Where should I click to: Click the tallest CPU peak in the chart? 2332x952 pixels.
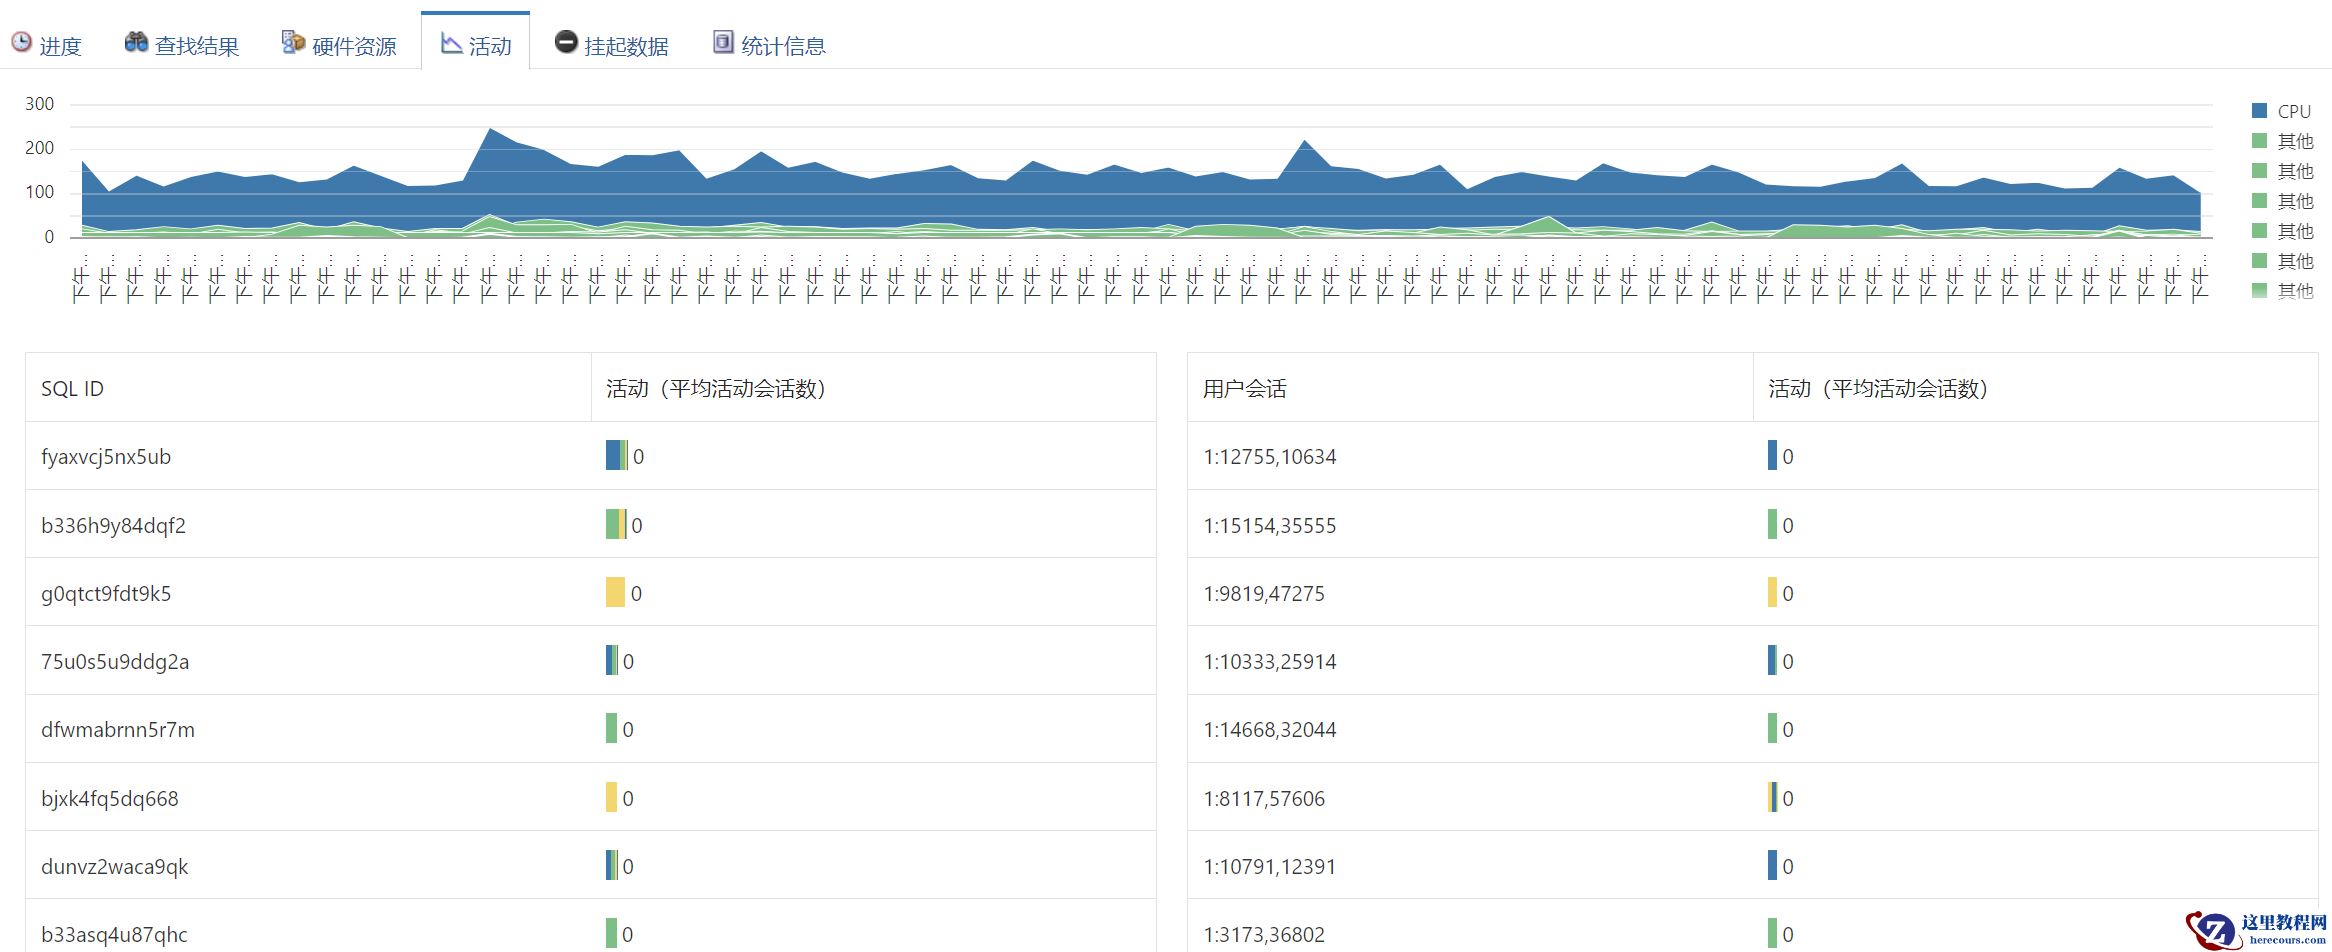point(489,129)
